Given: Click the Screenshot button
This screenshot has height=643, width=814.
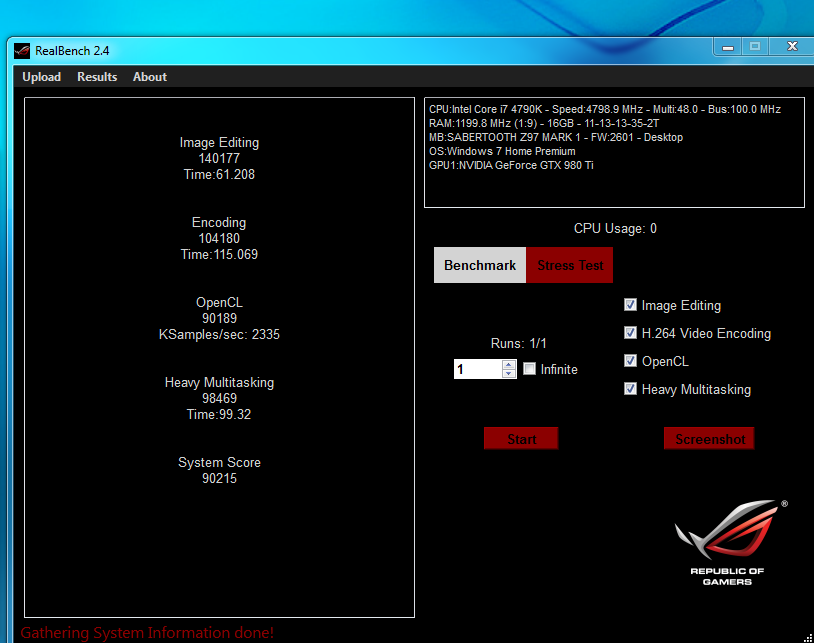Looking at the screenshot, I should point(709,439).
